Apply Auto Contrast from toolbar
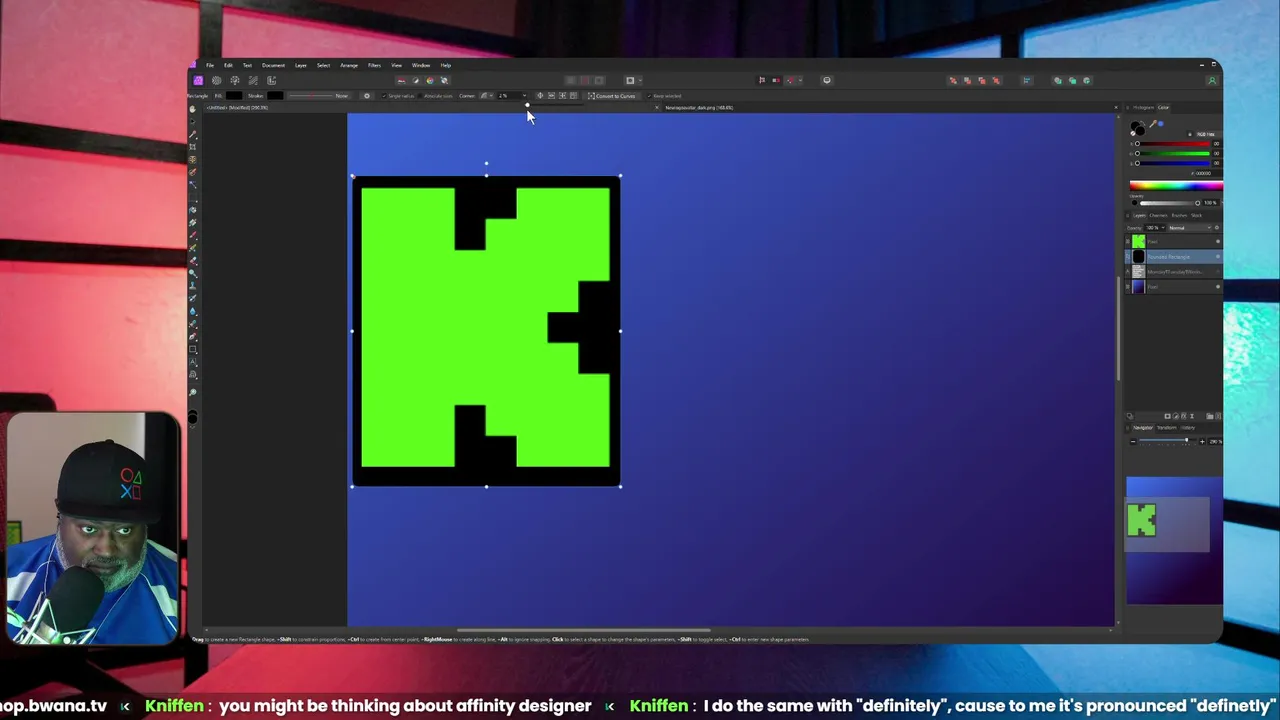The height and width of the screenshot is (720, 1280). point(416,80)
